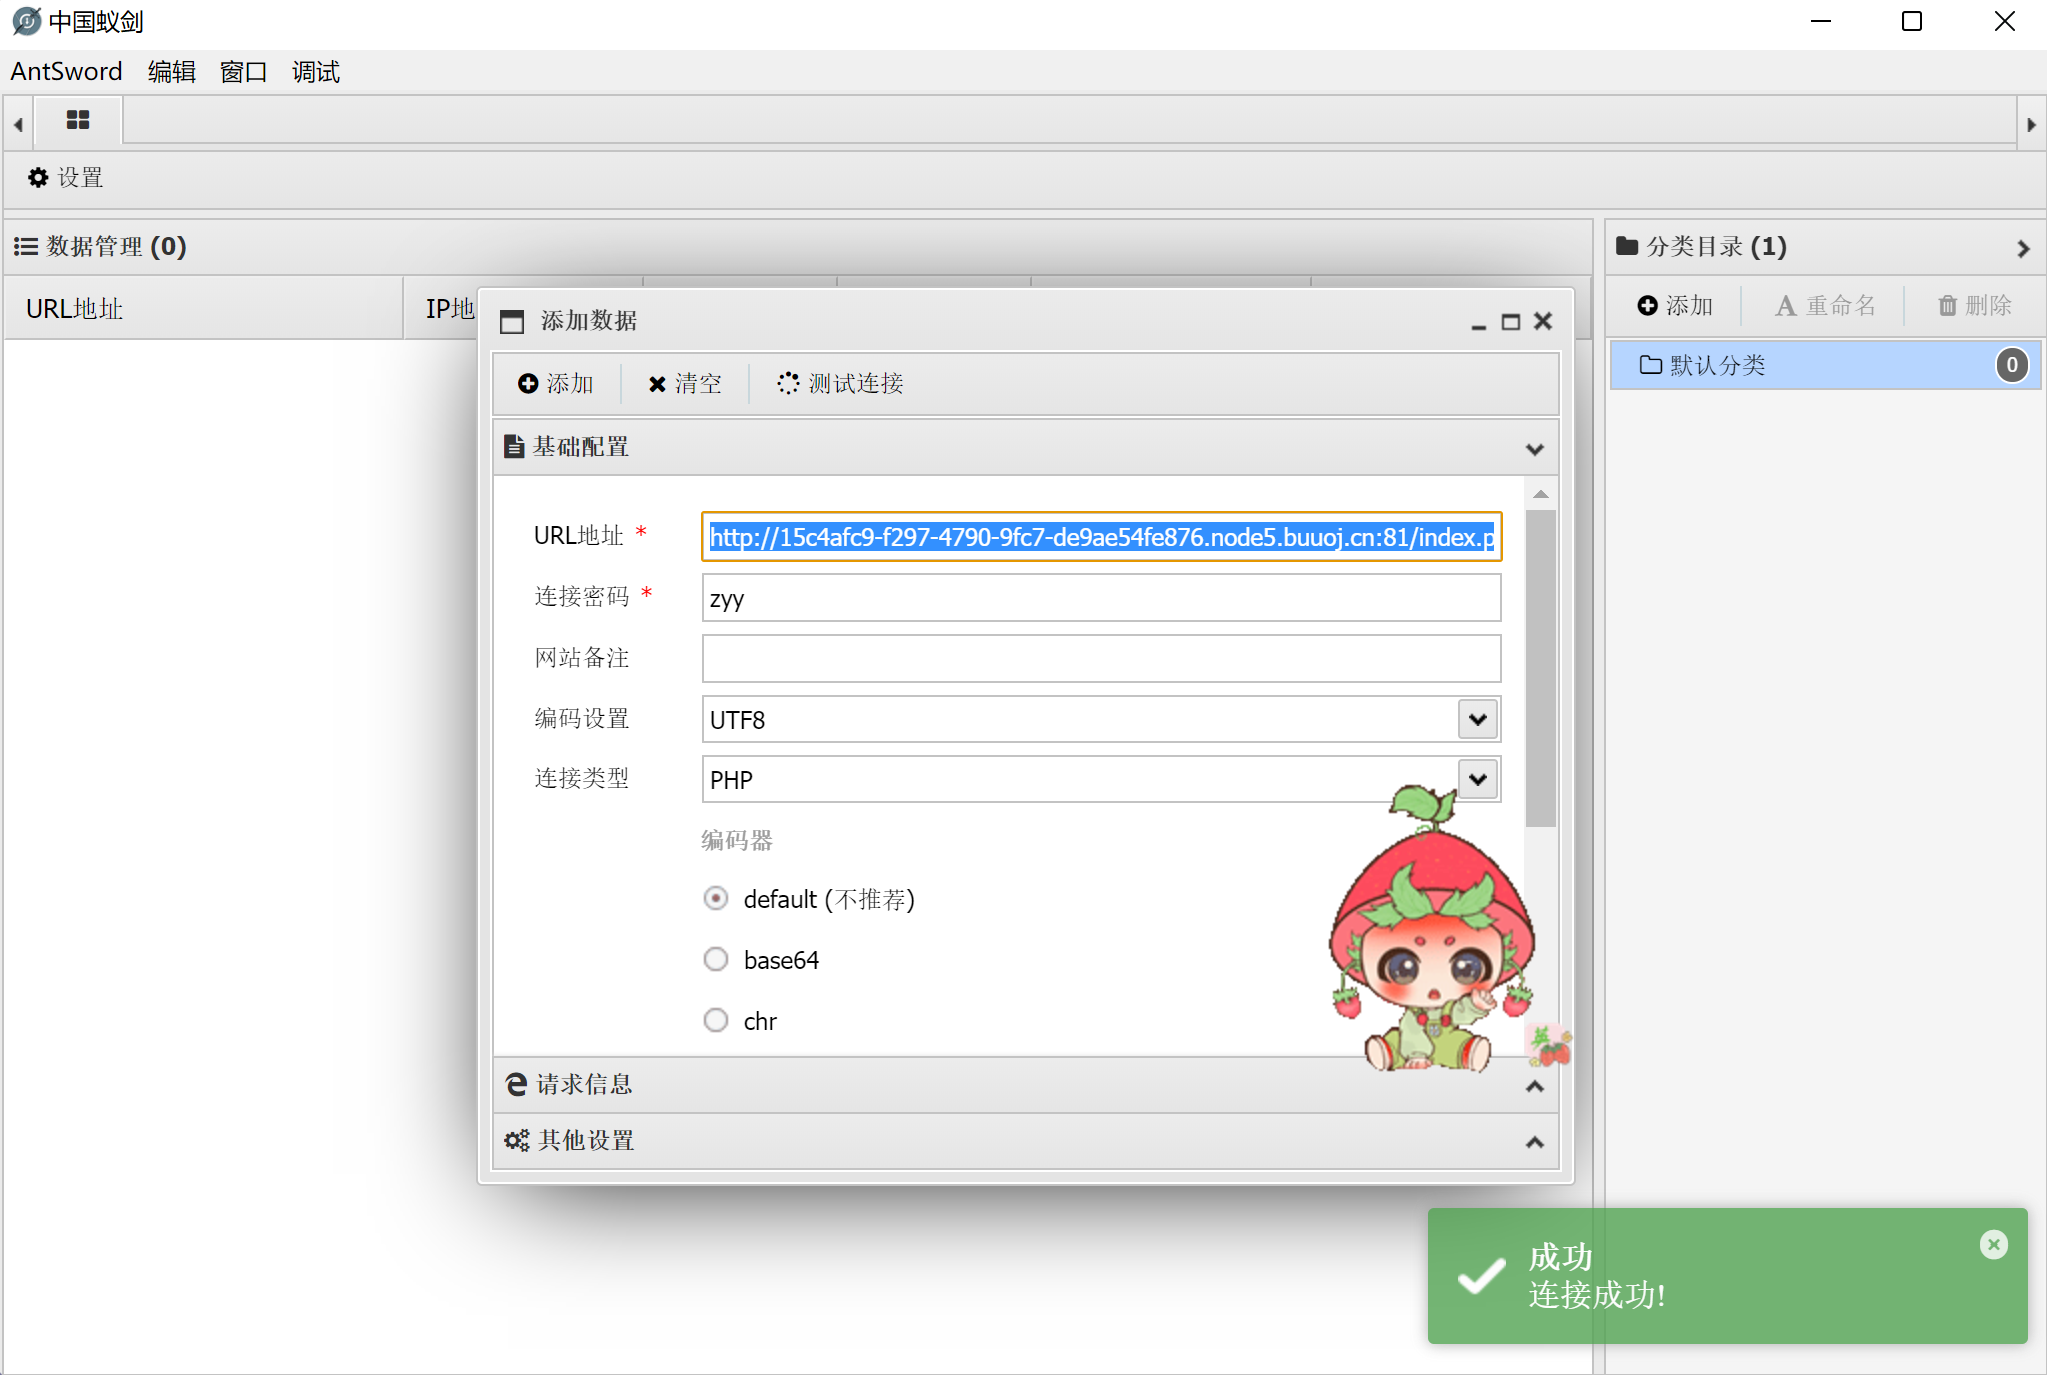Open the UTF8 encoding dropdown
2047x1375 pixels.
point(1476,718)
